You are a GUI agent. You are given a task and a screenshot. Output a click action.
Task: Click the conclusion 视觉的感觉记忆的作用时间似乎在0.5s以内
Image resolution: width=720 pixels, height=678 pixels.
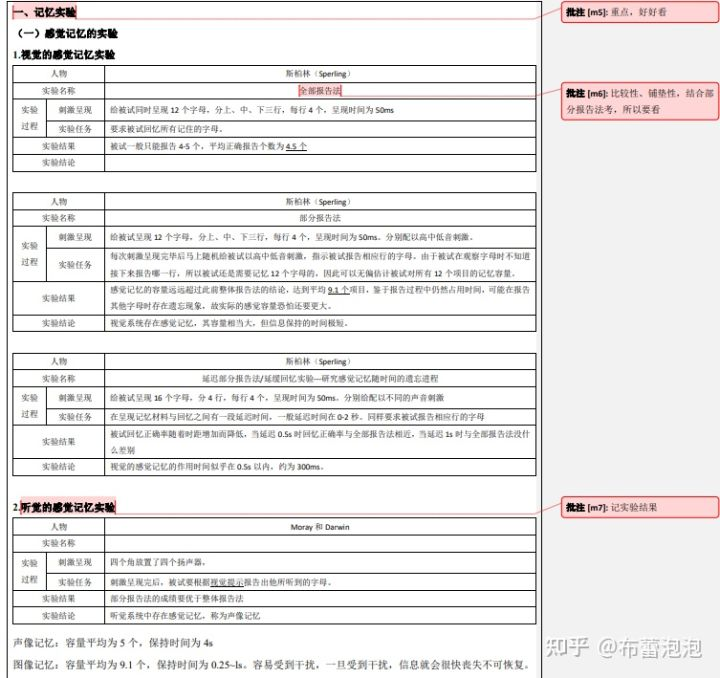(217, 467)
